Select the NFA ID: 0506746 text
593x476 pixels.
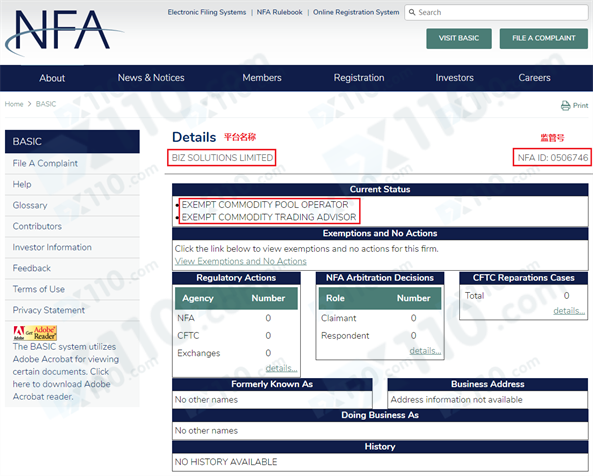553,158
